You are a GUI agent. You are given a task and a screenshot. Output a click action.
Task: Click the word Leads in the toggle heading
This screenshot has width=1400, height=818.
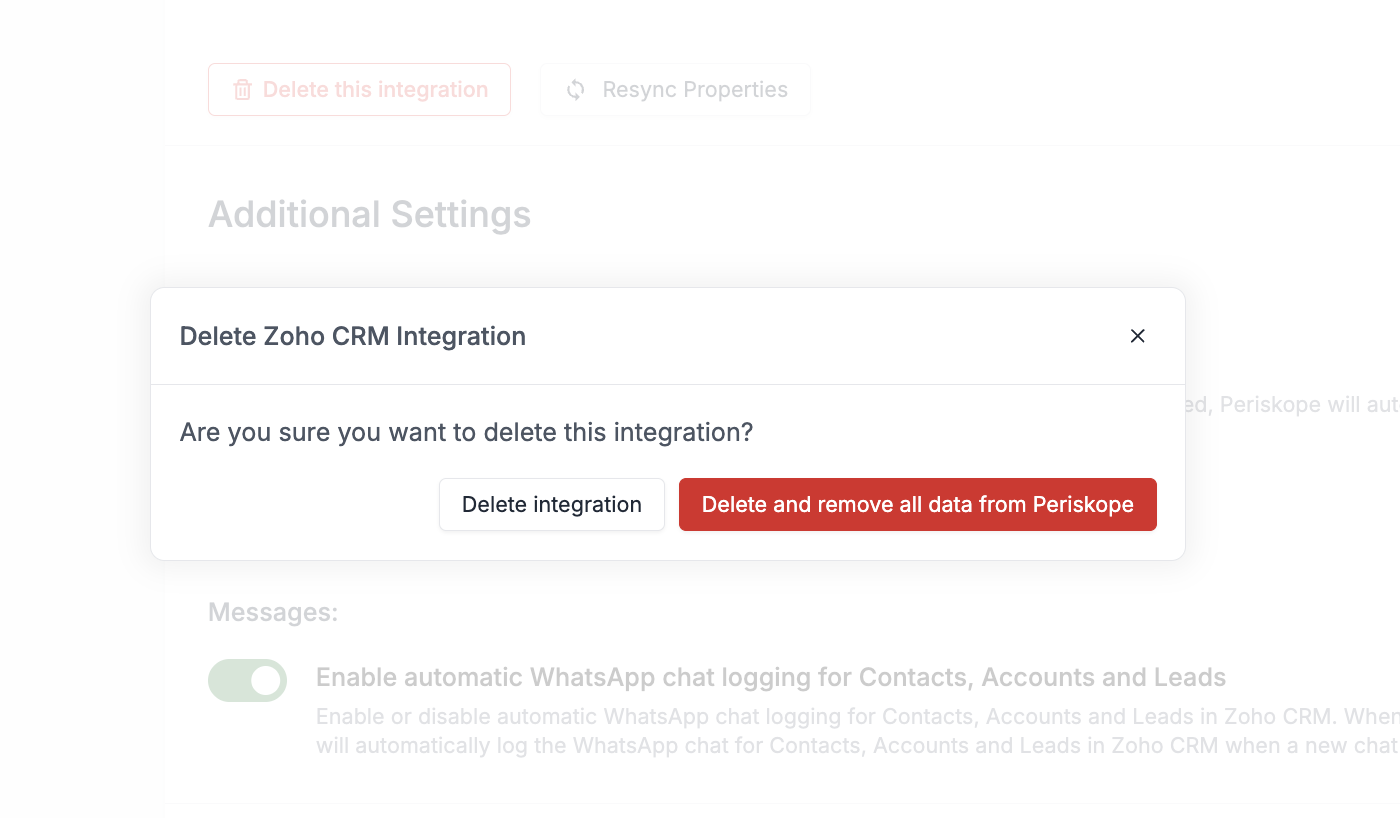[x=1192, y=678]
